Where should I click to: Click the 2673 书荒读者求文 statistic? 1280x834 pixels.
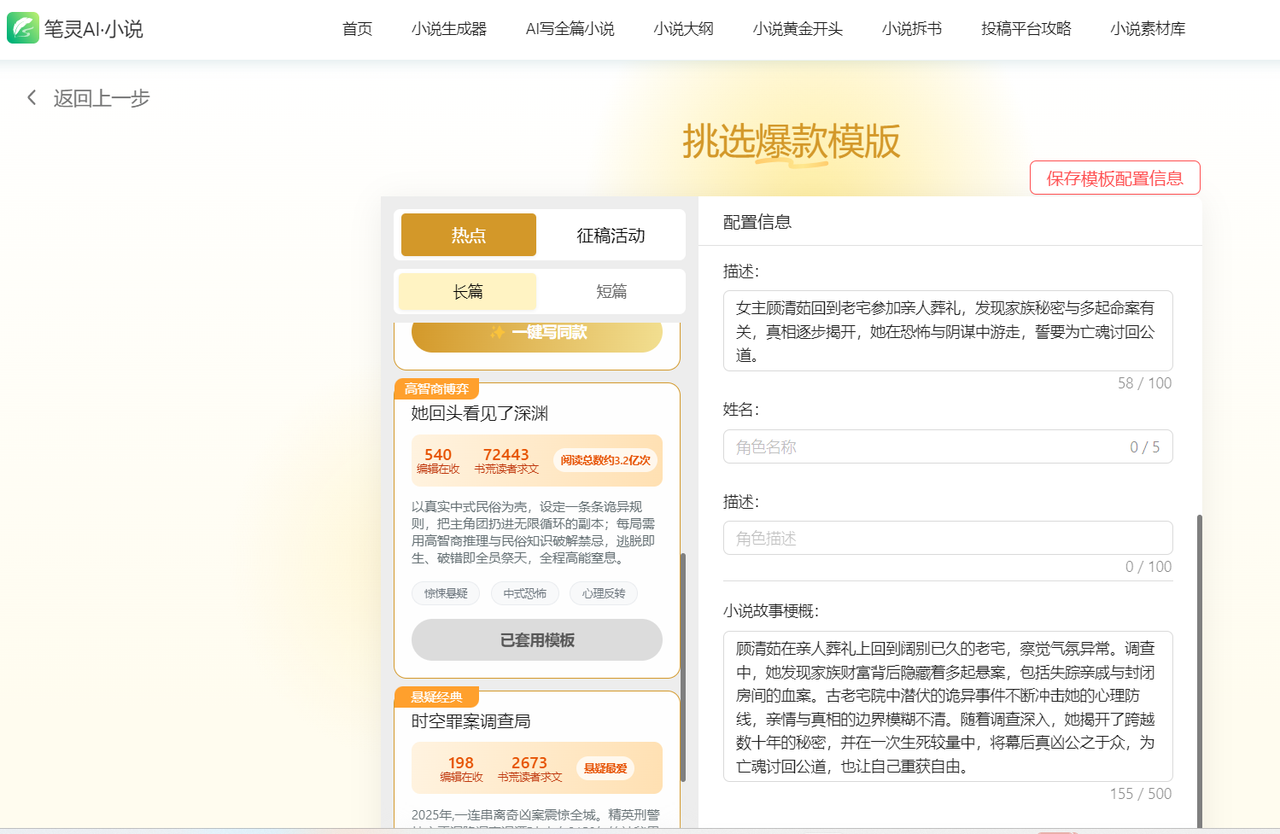530,768
